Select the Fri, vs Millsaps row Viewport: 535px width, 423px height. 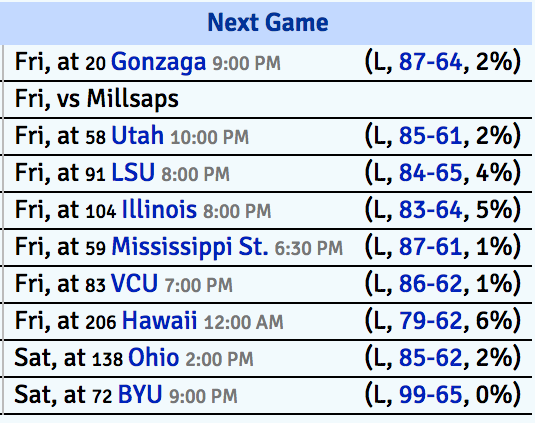[268, 100]
